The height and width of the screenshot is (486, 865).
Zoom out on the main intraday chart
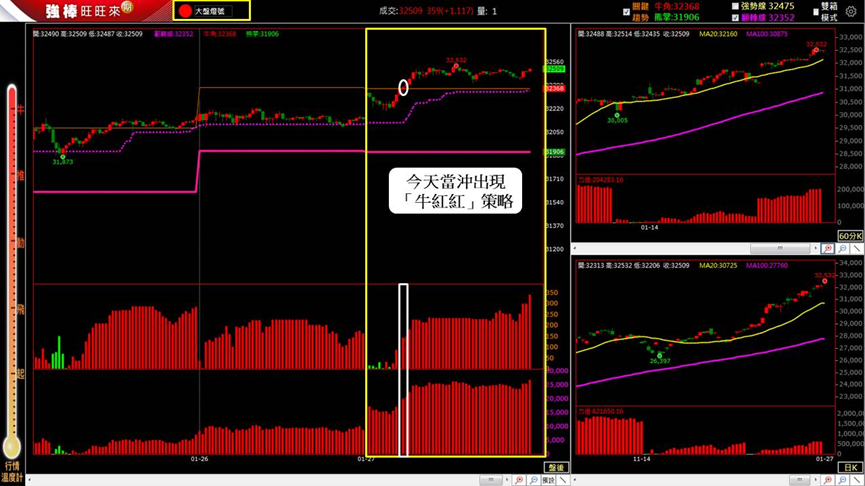pos(533,480)
